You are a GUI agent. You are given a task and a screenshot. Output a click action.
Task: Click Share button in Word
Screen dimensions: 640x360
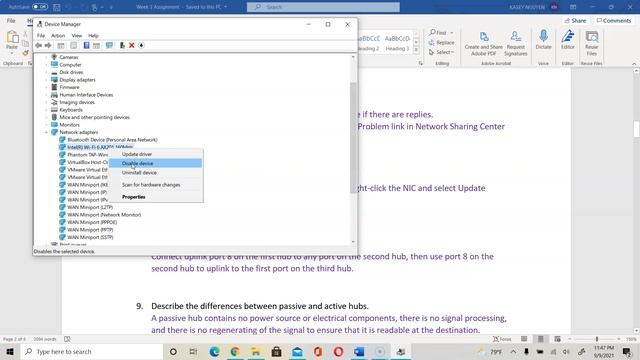(x=575, y=20)
